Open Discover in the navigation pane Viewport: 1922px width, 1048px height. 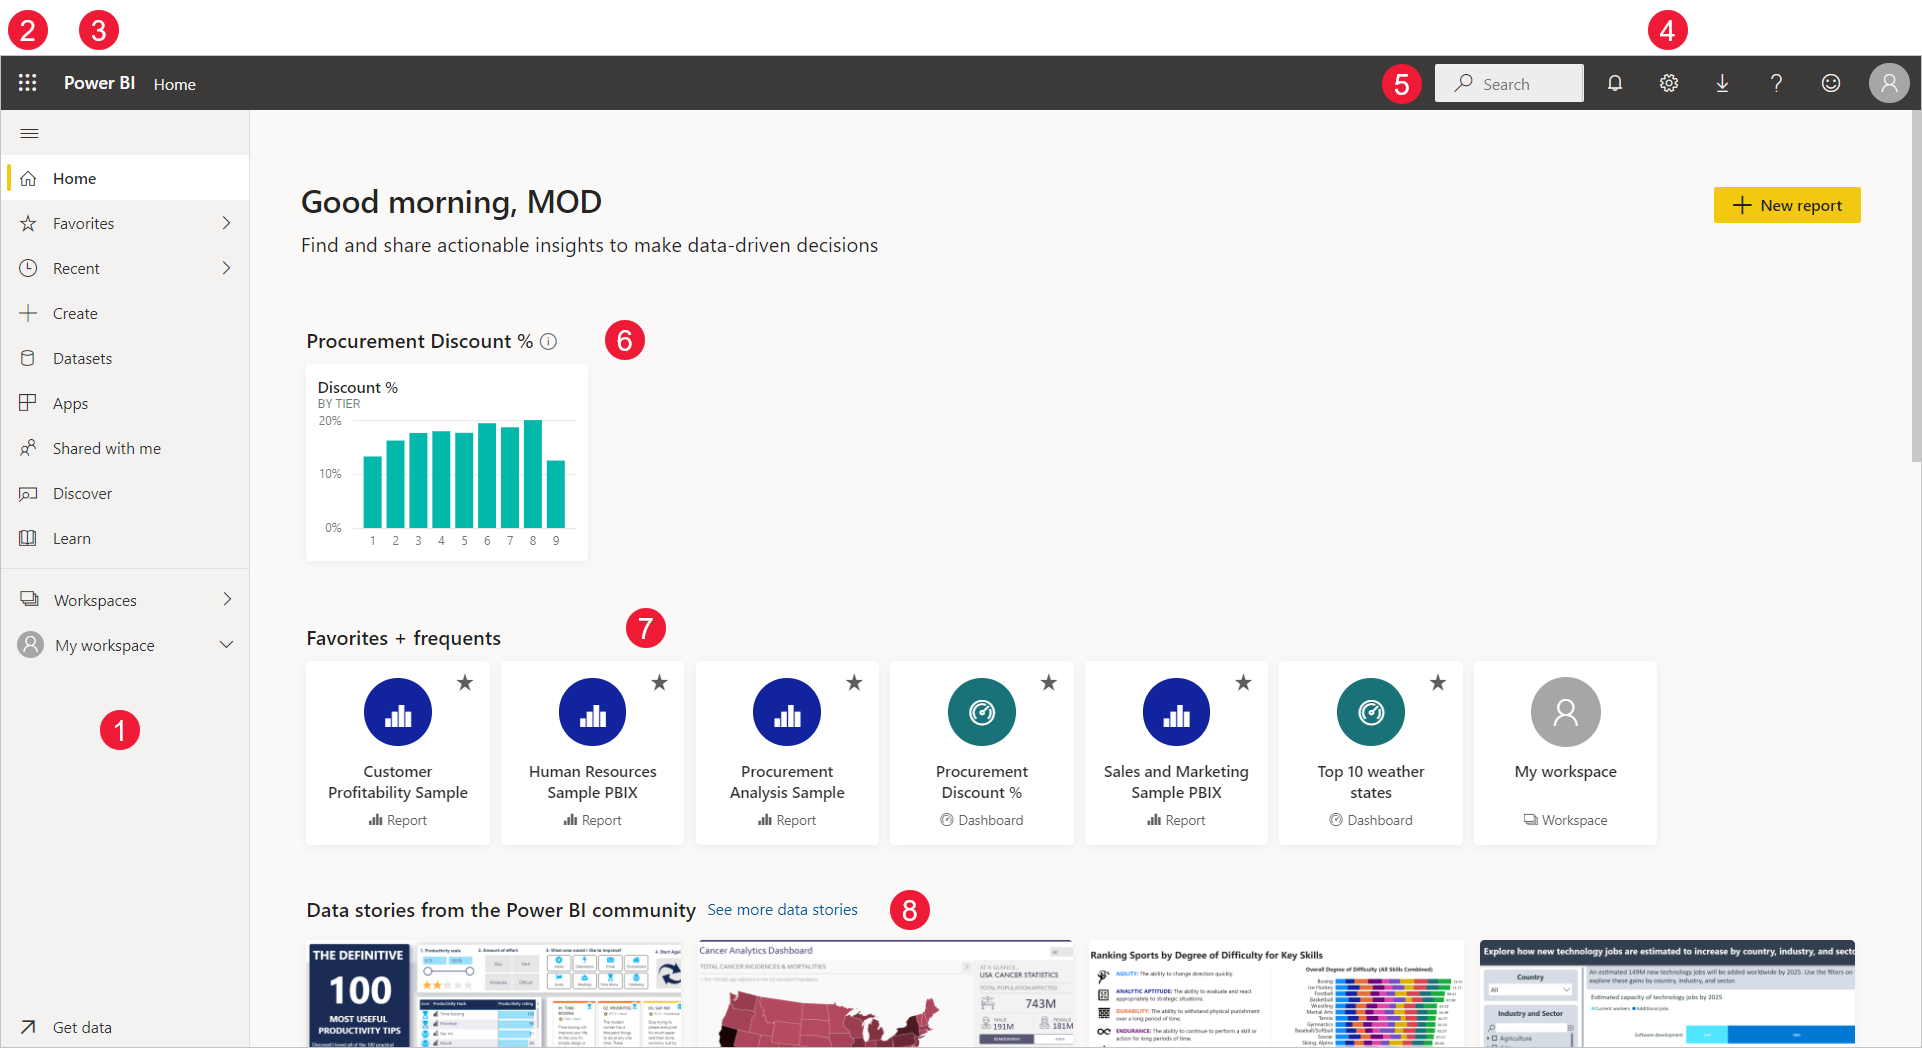tap(126, 493)
